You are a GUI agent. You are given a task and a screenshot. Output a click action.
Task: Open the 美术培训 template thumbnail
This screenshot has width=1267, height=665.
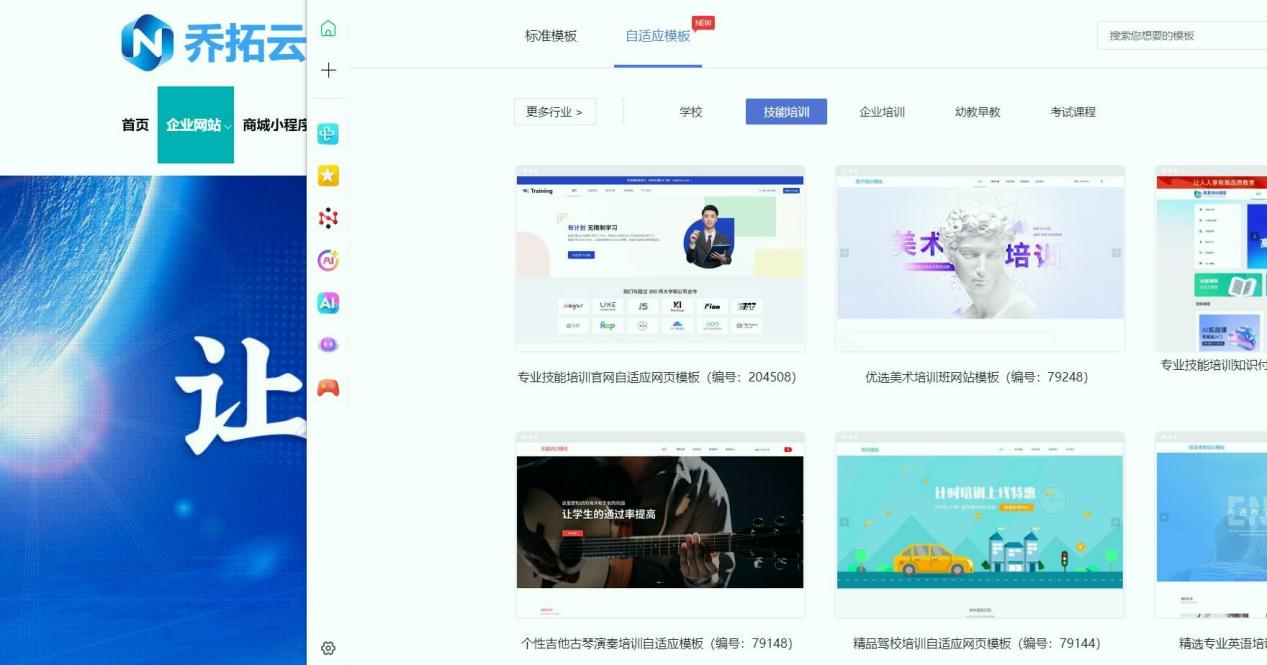(x=979, y=258)
